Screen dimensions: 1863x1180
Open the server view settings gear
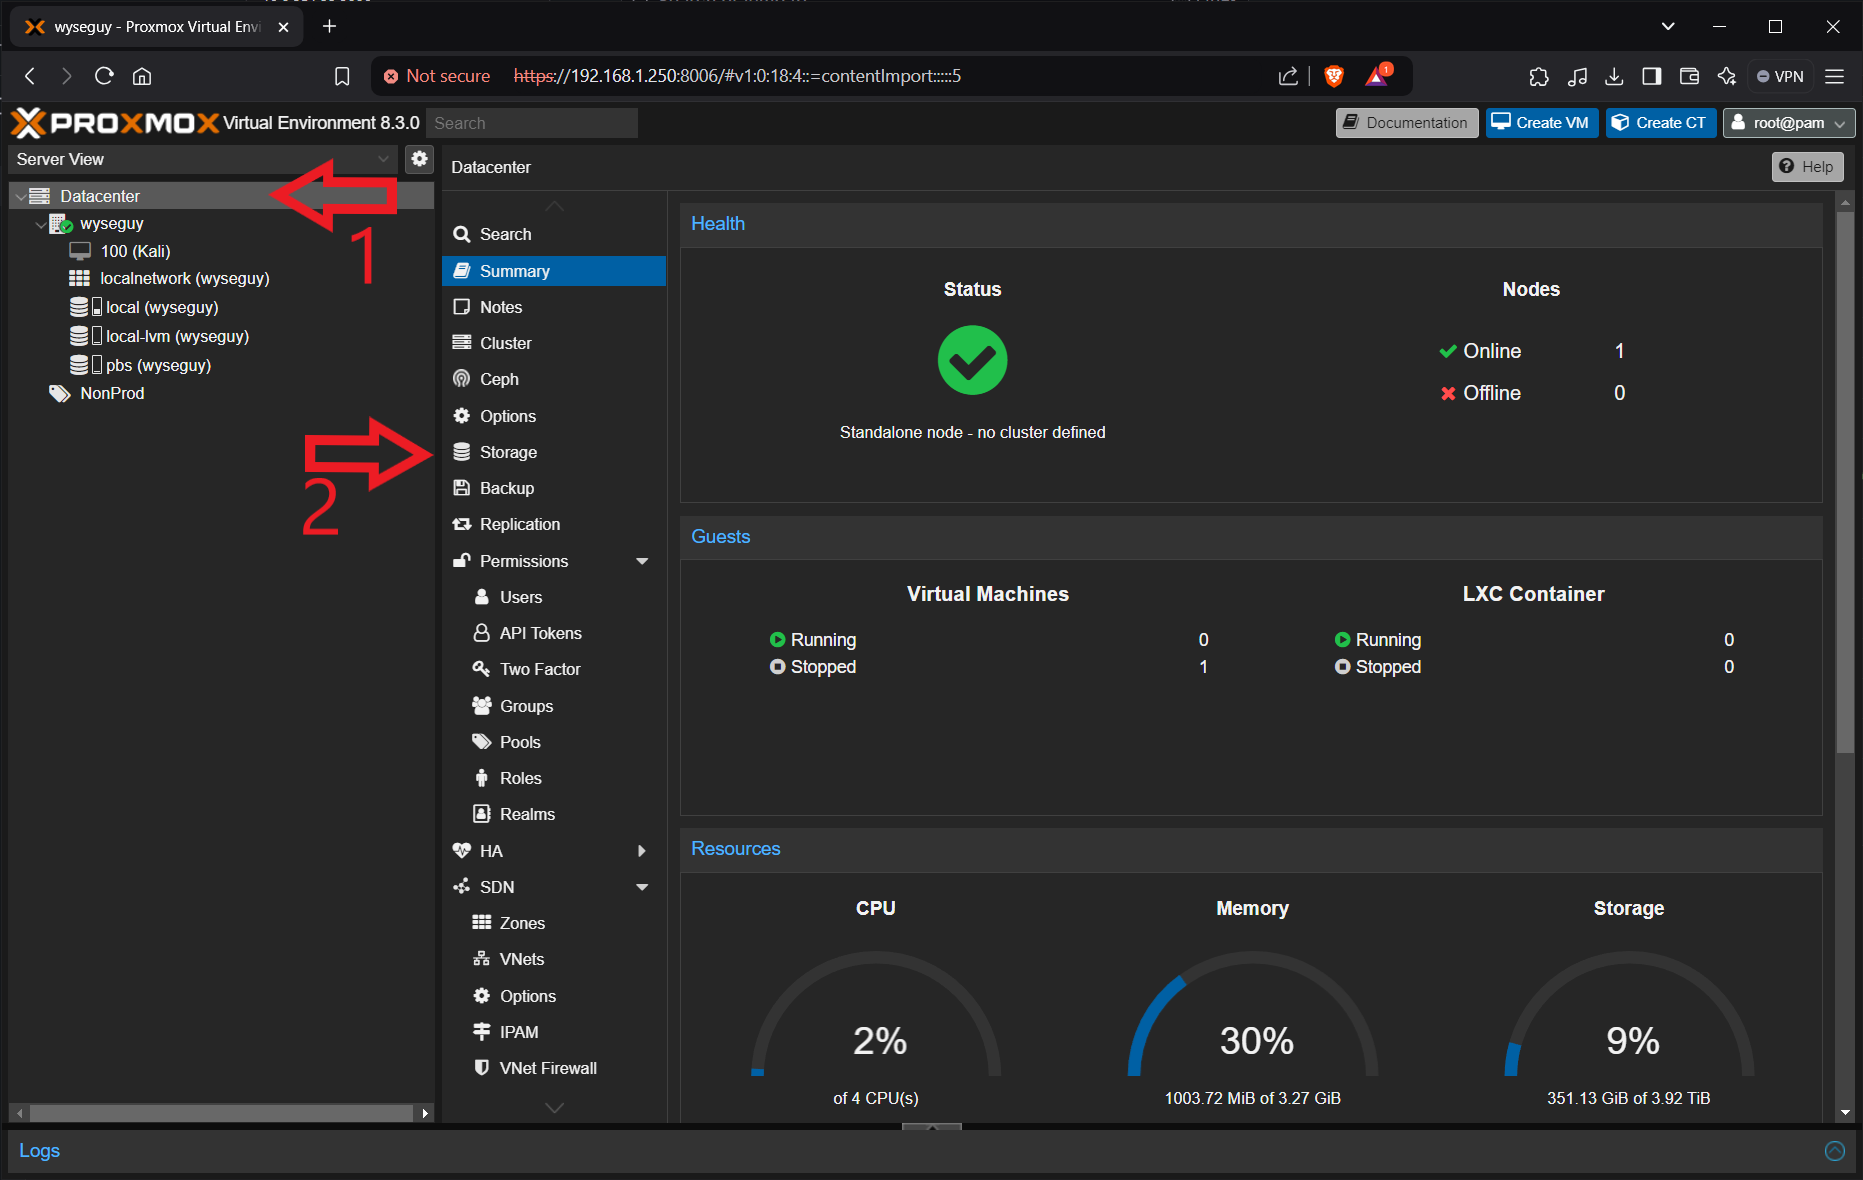pyautogui.click(x=419, y=159)
